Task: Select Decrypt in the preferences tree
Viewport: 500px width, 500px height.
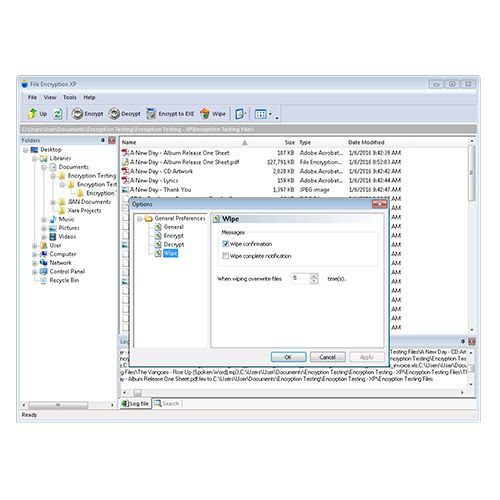Action: click(174, 244)
